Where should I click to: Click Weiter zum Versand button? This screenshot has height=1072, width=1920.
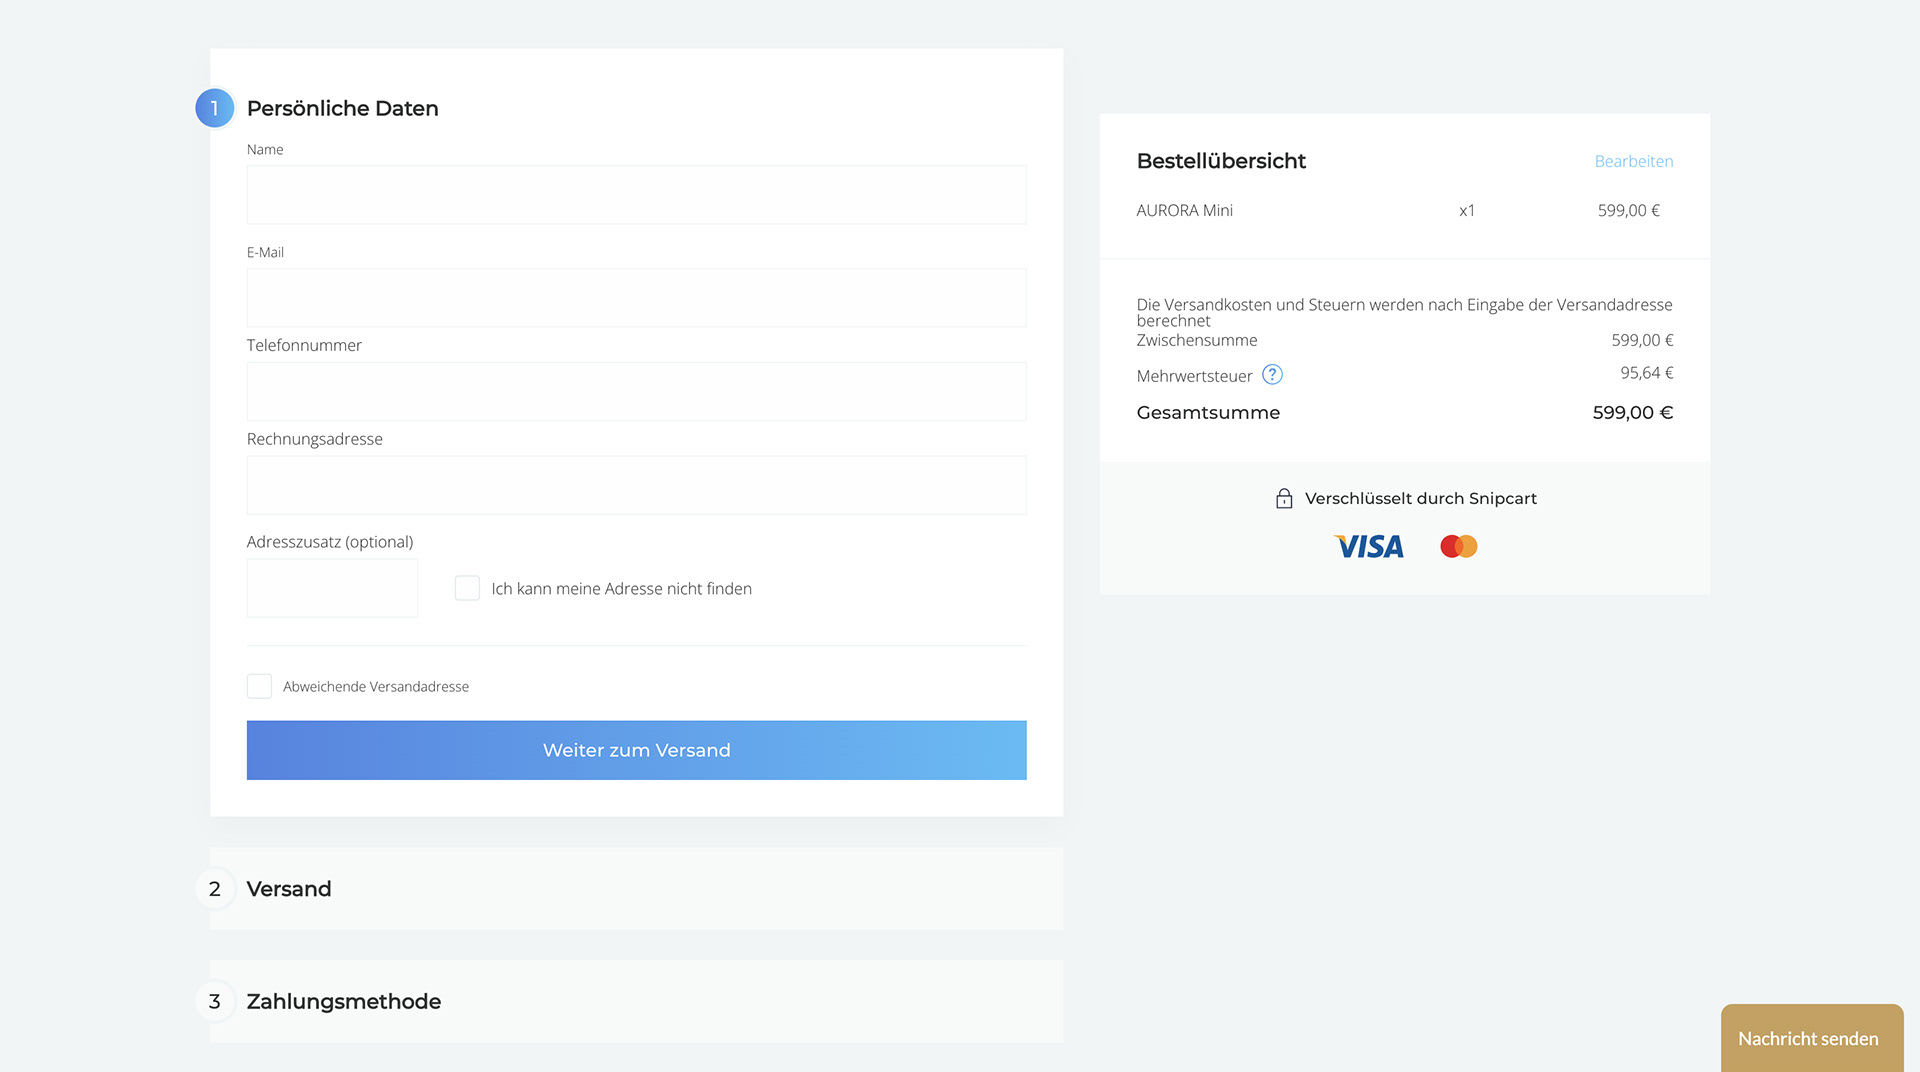pos(636,750)
